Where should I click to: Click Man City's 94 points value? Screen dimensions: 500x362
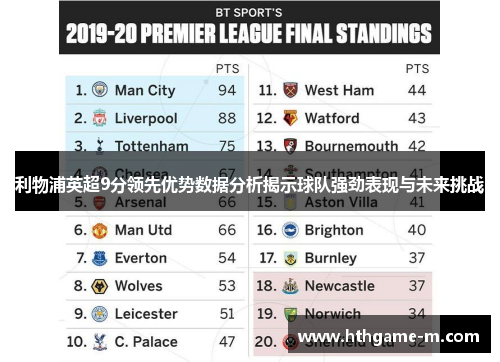[x=227, y=90]
